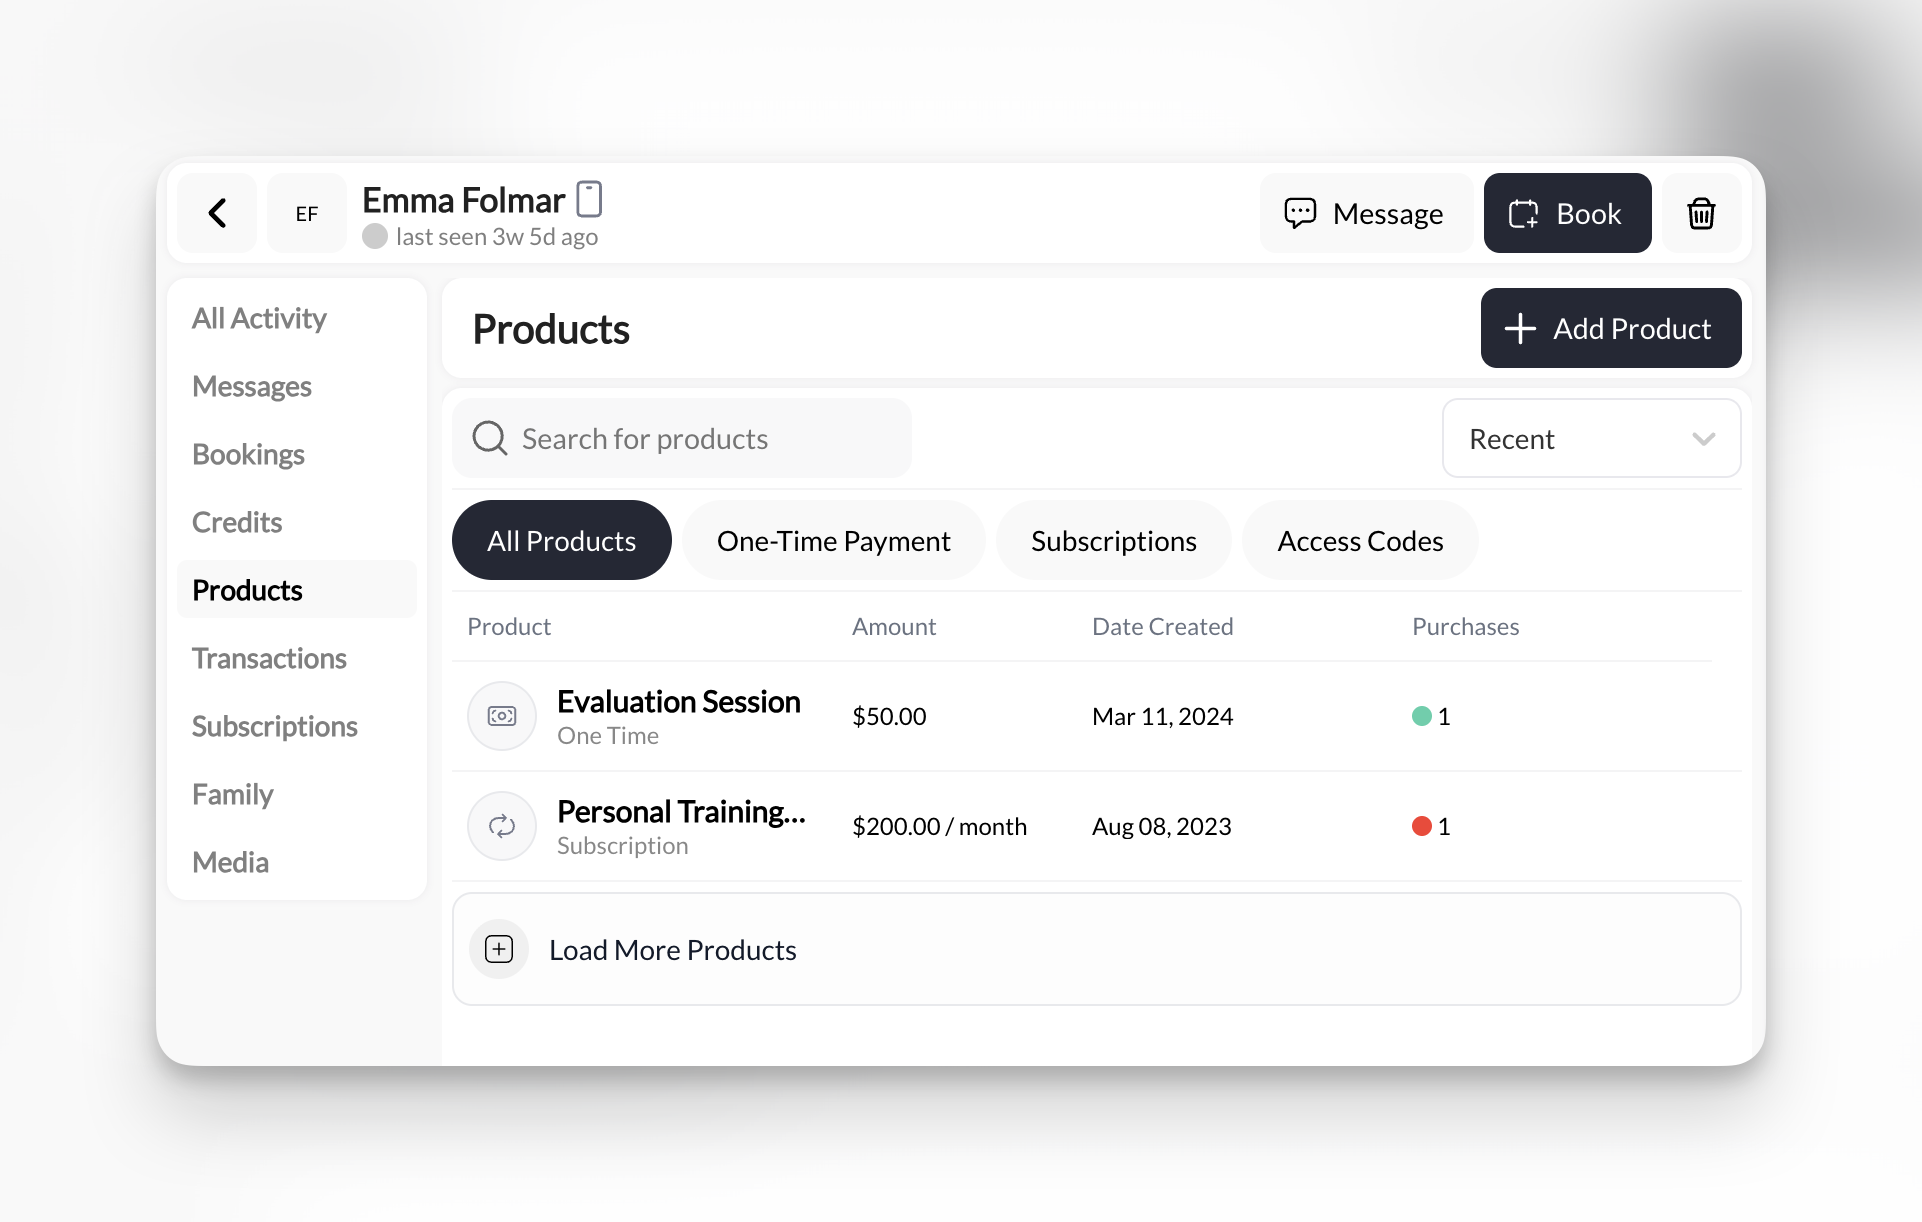Click the plus icon on Load More Products
This screenshot has width=1922, height=1222.
pos(499,949)
